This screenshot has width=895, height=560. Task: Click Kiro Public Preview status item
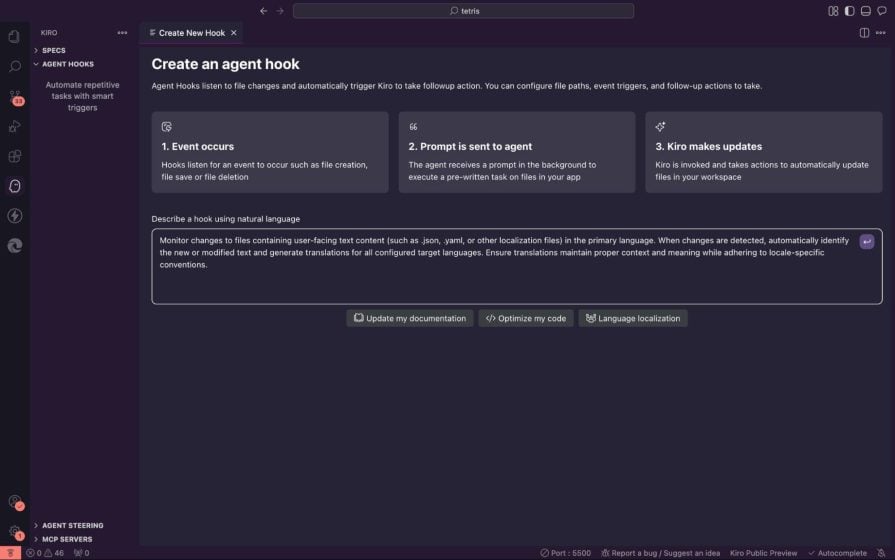(763, 553)
